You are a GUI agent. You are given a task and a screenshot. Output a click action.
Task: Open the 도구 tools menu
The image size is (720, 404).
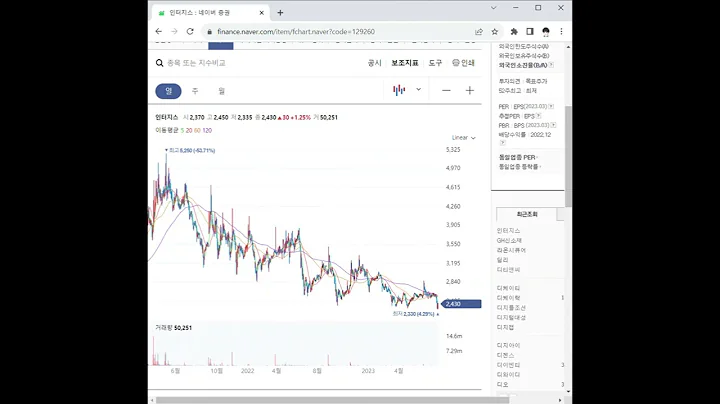point(435,63)
